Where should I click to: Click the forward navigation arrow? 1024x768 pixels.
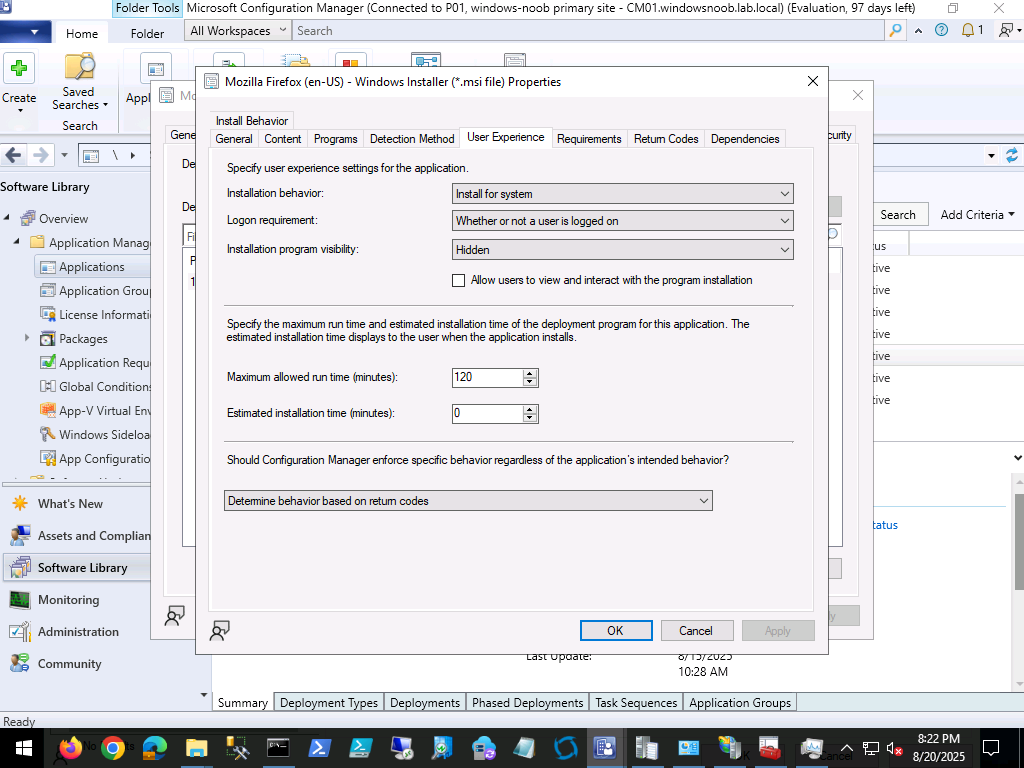(x=40, y=155)
